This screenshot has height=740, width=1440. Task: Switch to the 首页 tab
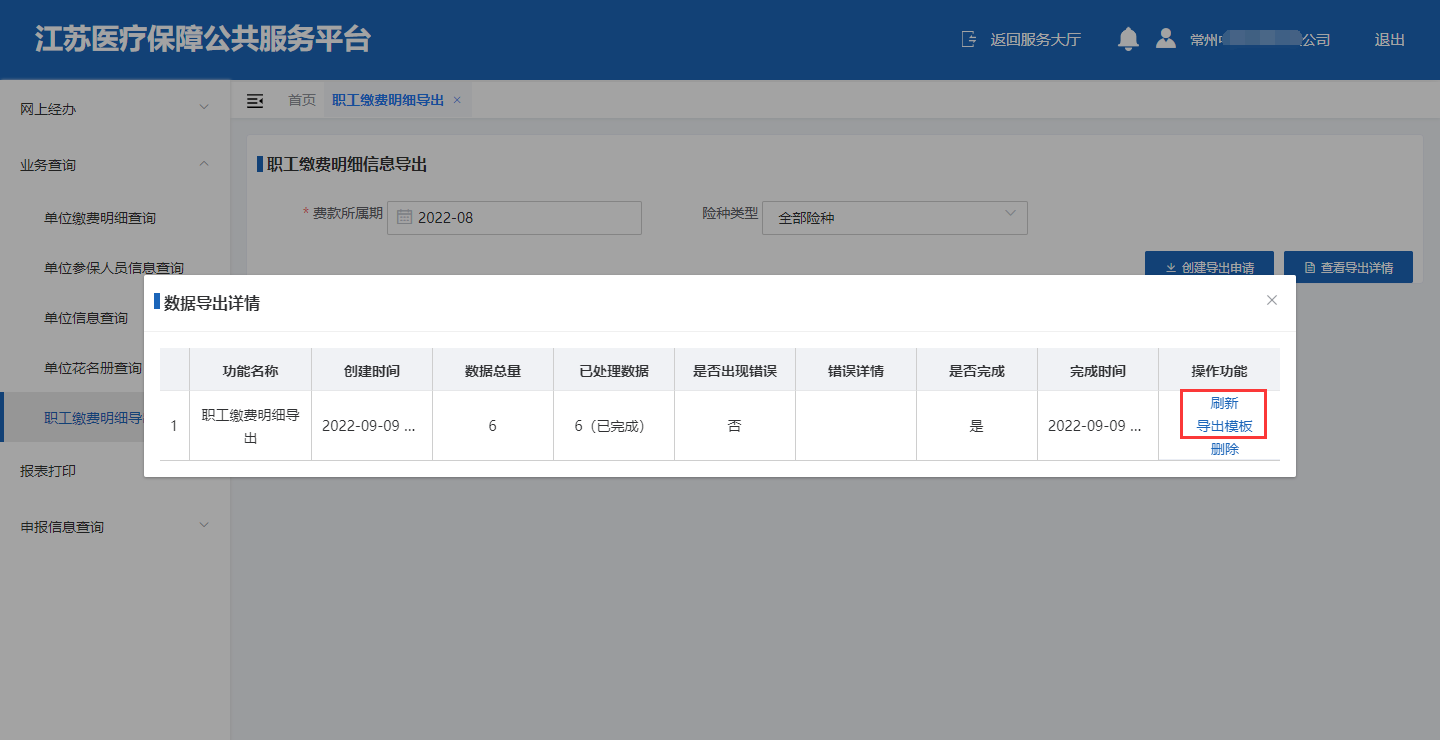click(x=301, y=100)
